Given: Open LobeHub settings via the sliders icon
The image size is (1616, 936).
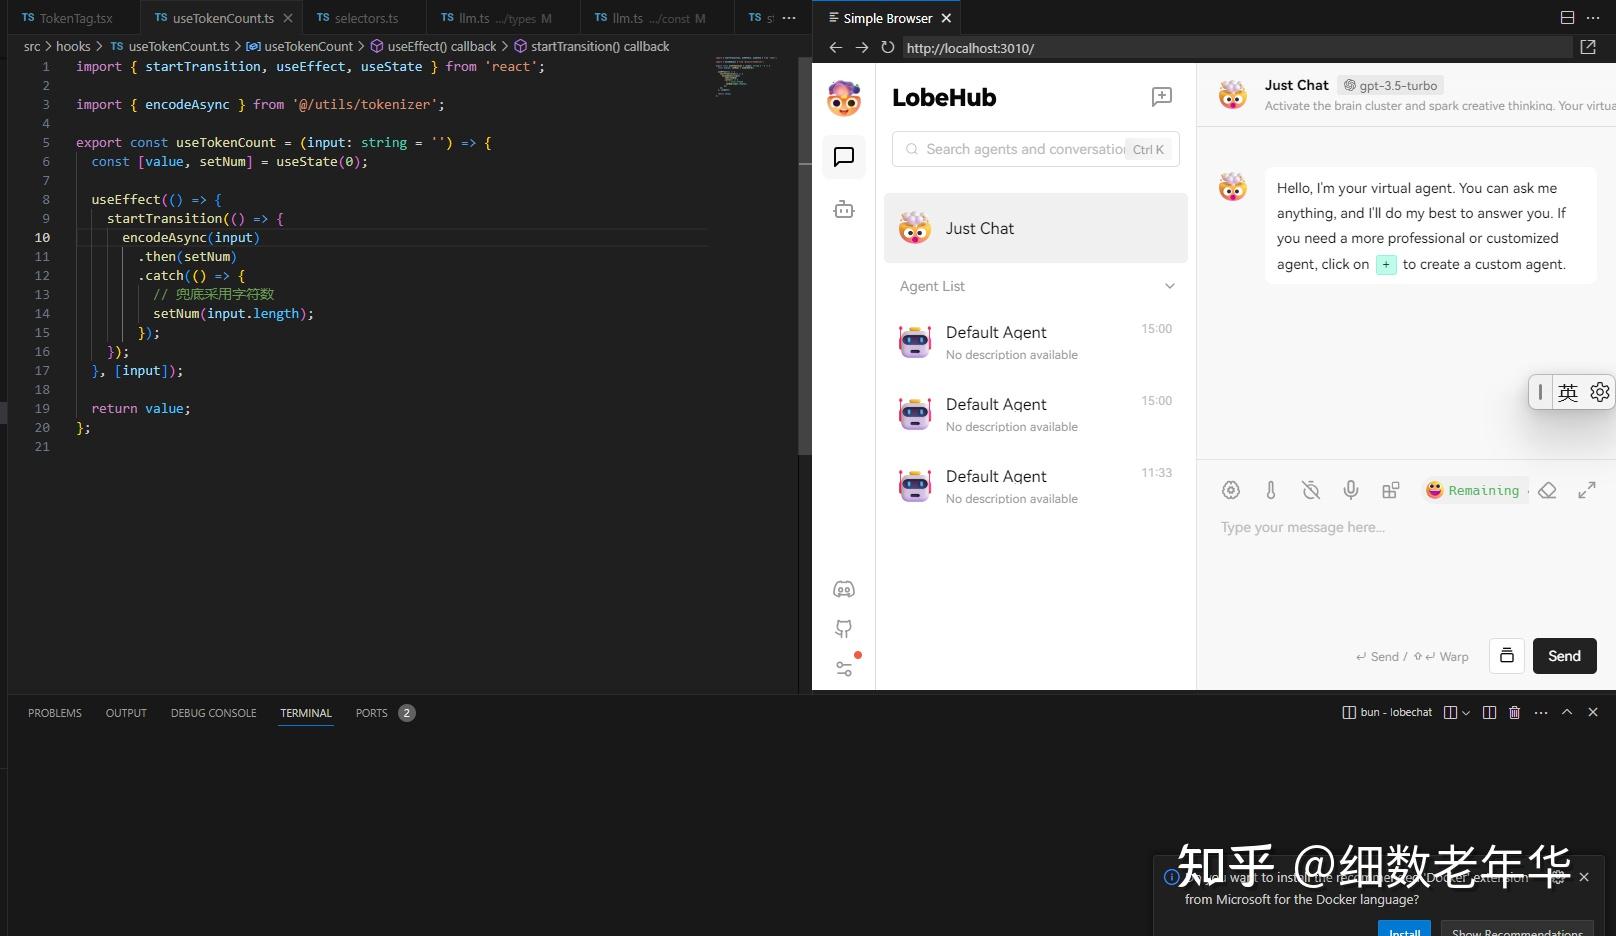Looking at the screenshot, I should (844, 668).
